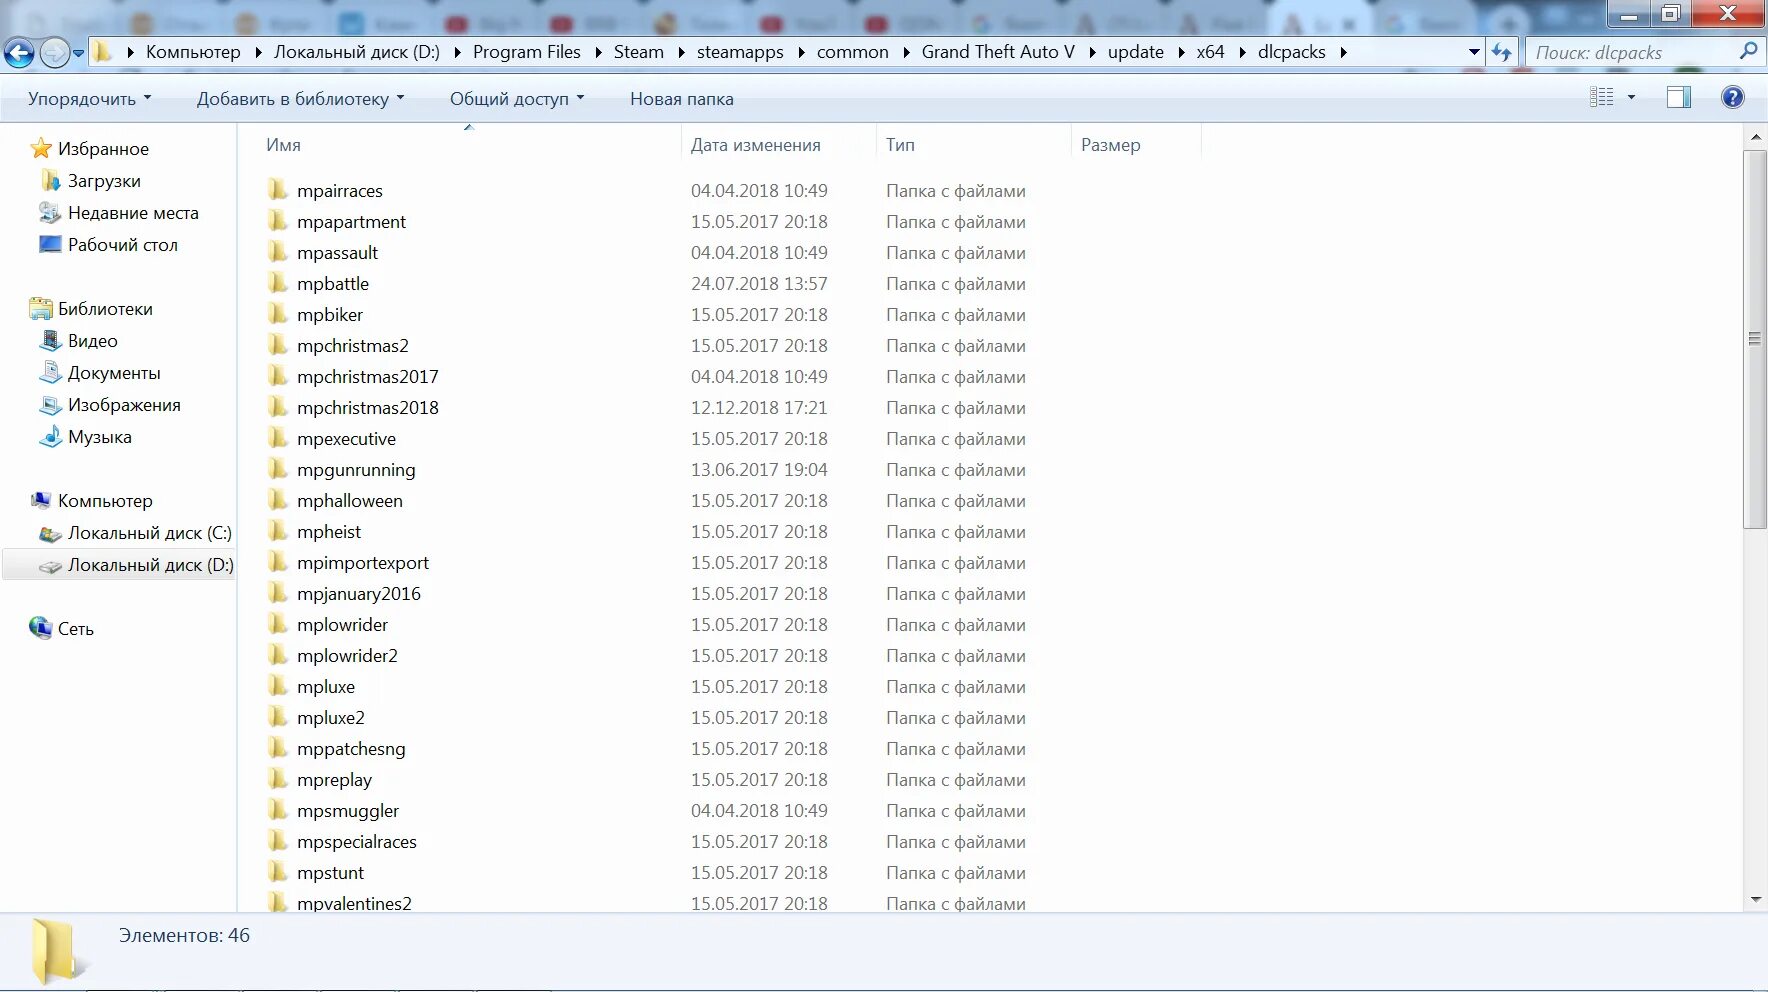Screen dimensions: 1768x992
Task: Click the Загрузки folder icon
Action: pyautogui.click(x=51, y=180)
